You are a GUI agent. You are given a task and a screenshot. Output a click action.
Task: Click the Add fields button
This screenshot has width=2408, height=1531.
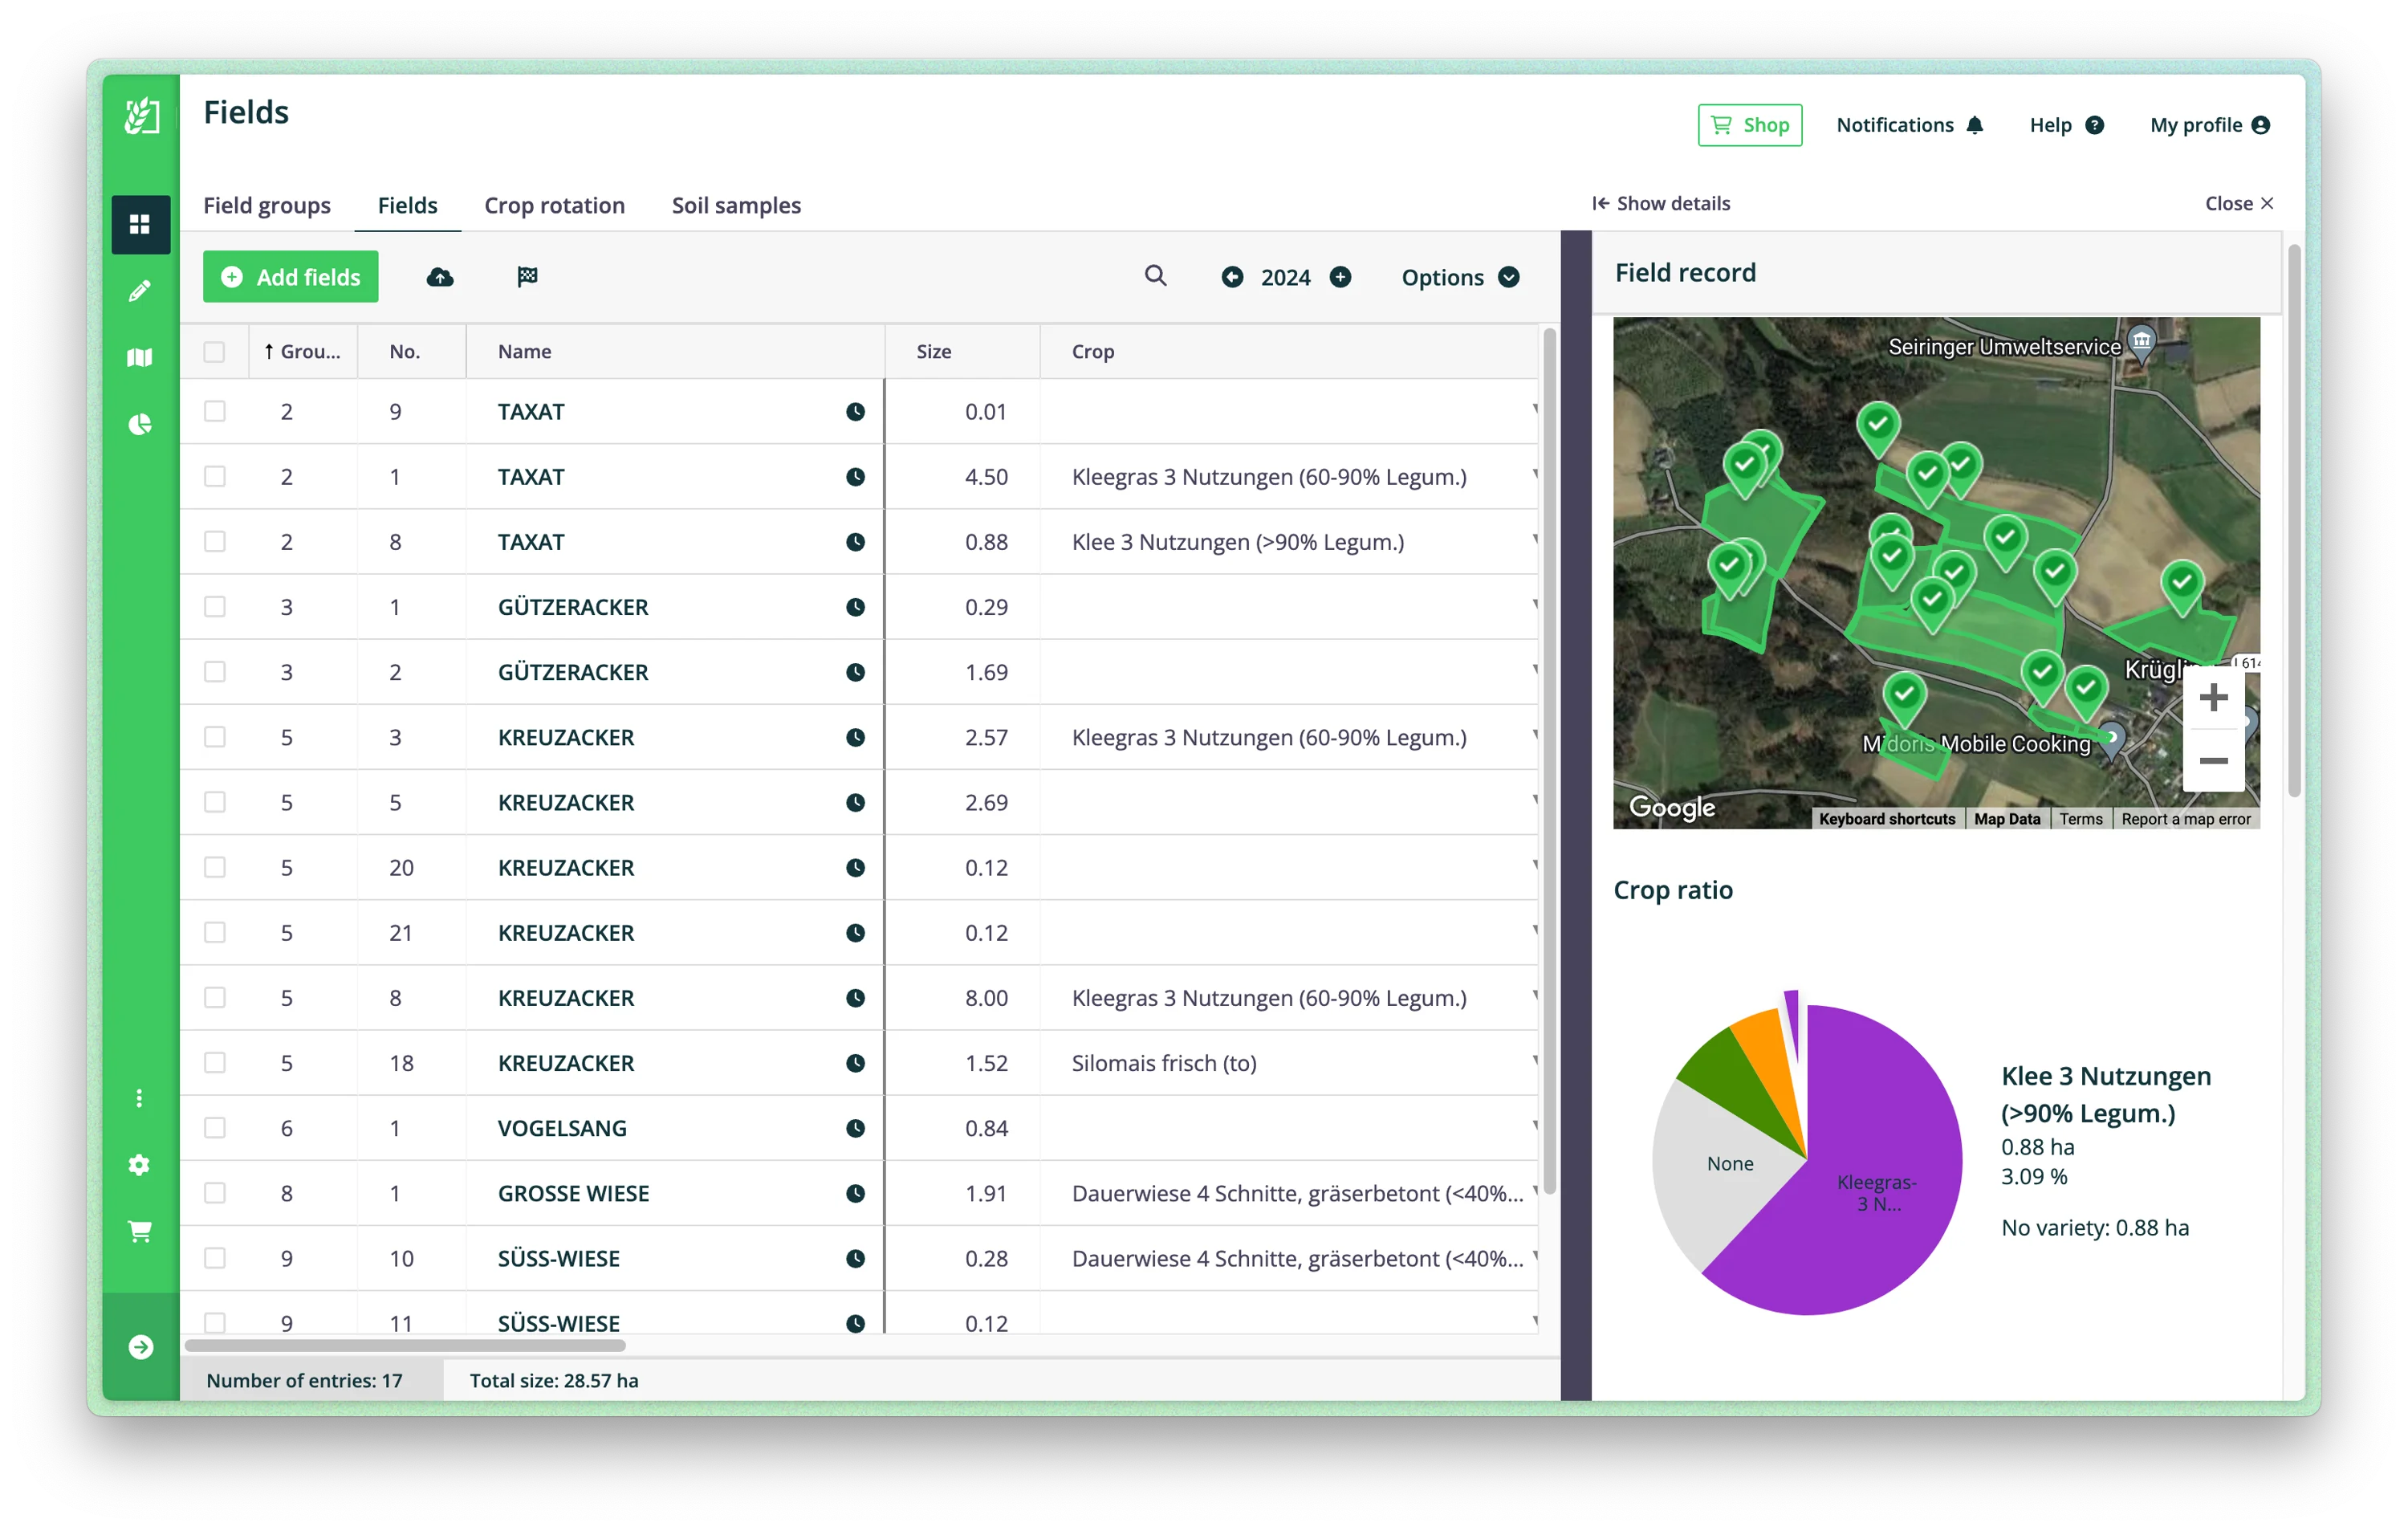click(290, 277)
